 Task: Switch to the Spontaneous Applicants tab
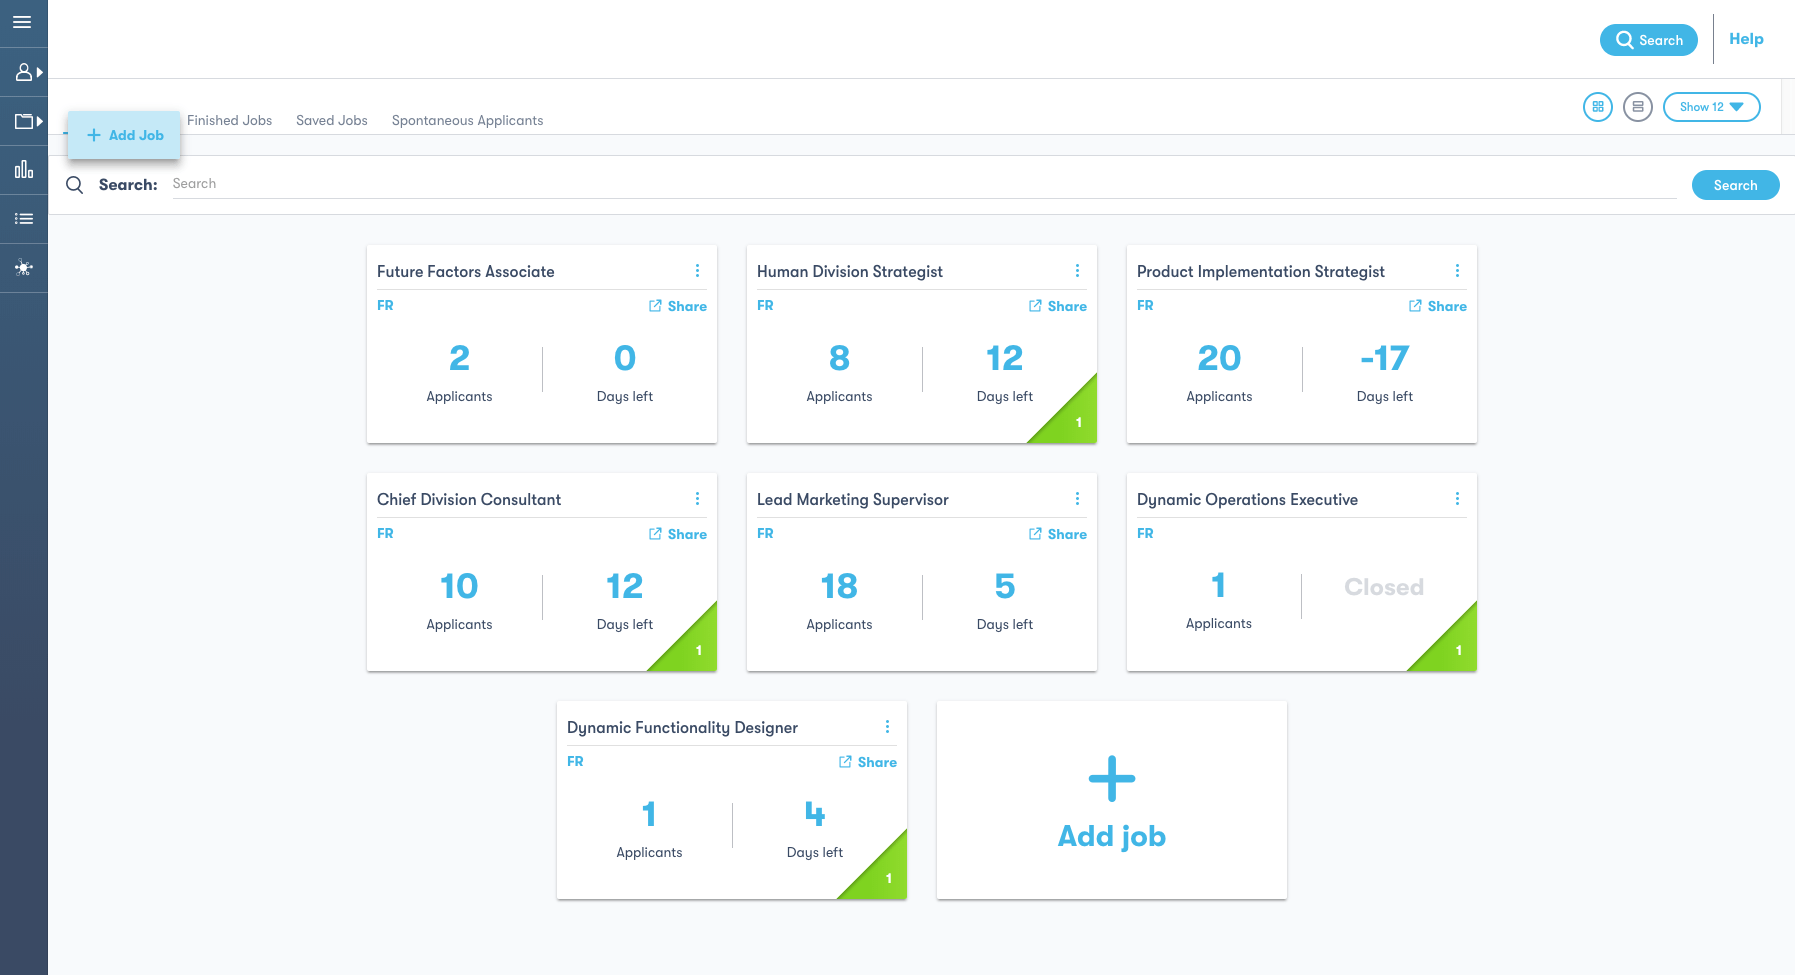(467, 120)
